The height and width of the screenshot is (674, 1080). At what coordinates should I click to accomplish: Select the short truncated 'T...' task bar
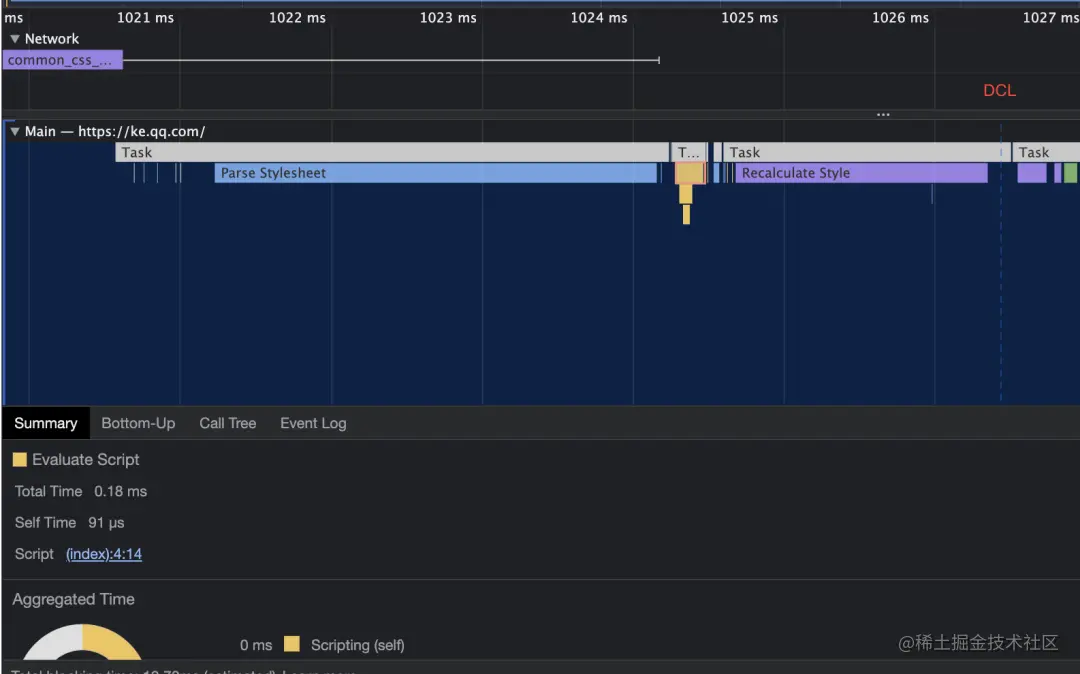click(x=689, y=152)
